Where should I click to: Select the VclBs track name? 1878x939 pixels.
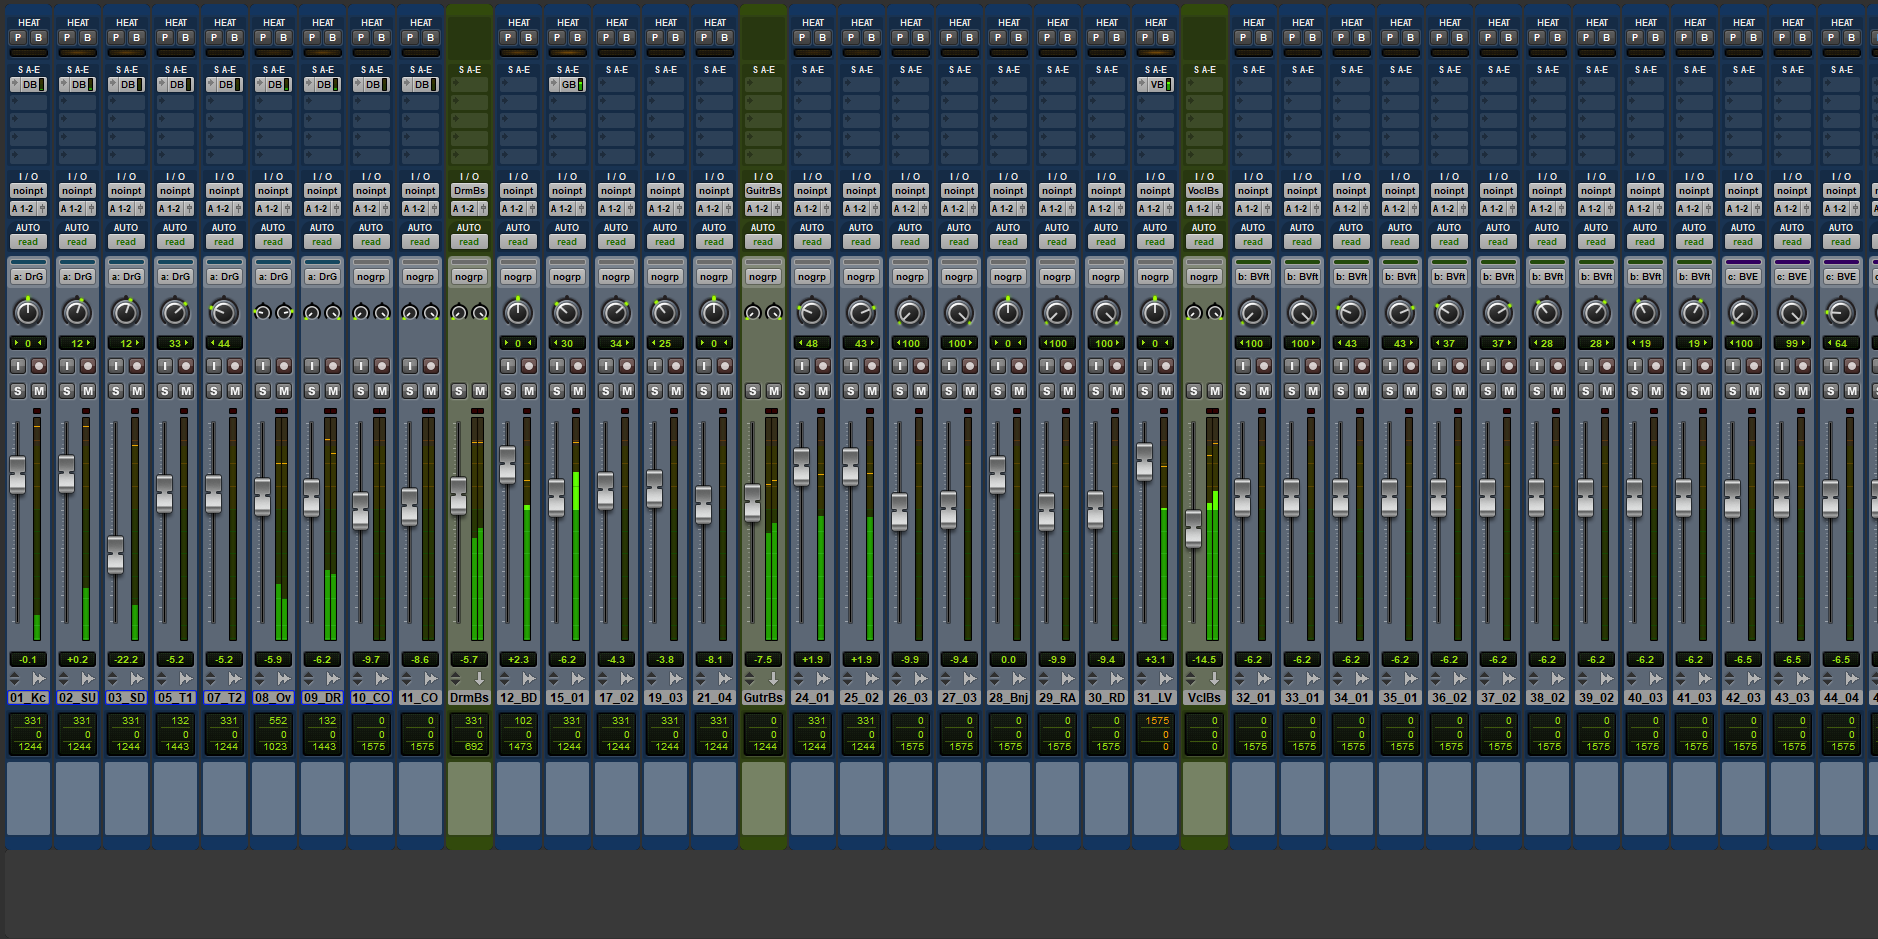click(1204, 698)
